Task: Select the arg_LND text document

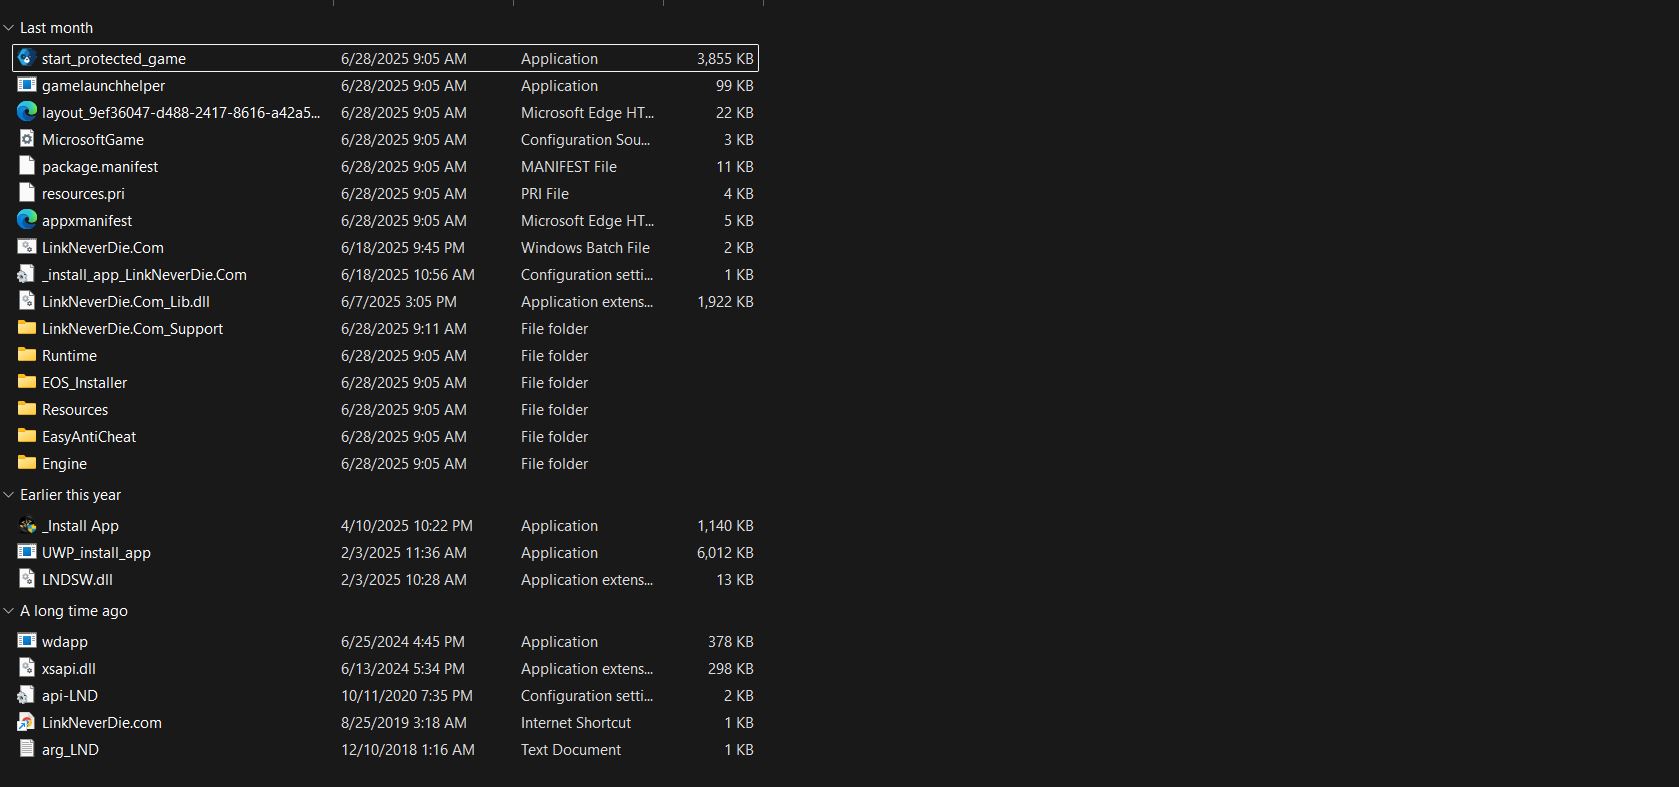Action: click(70, 750)
